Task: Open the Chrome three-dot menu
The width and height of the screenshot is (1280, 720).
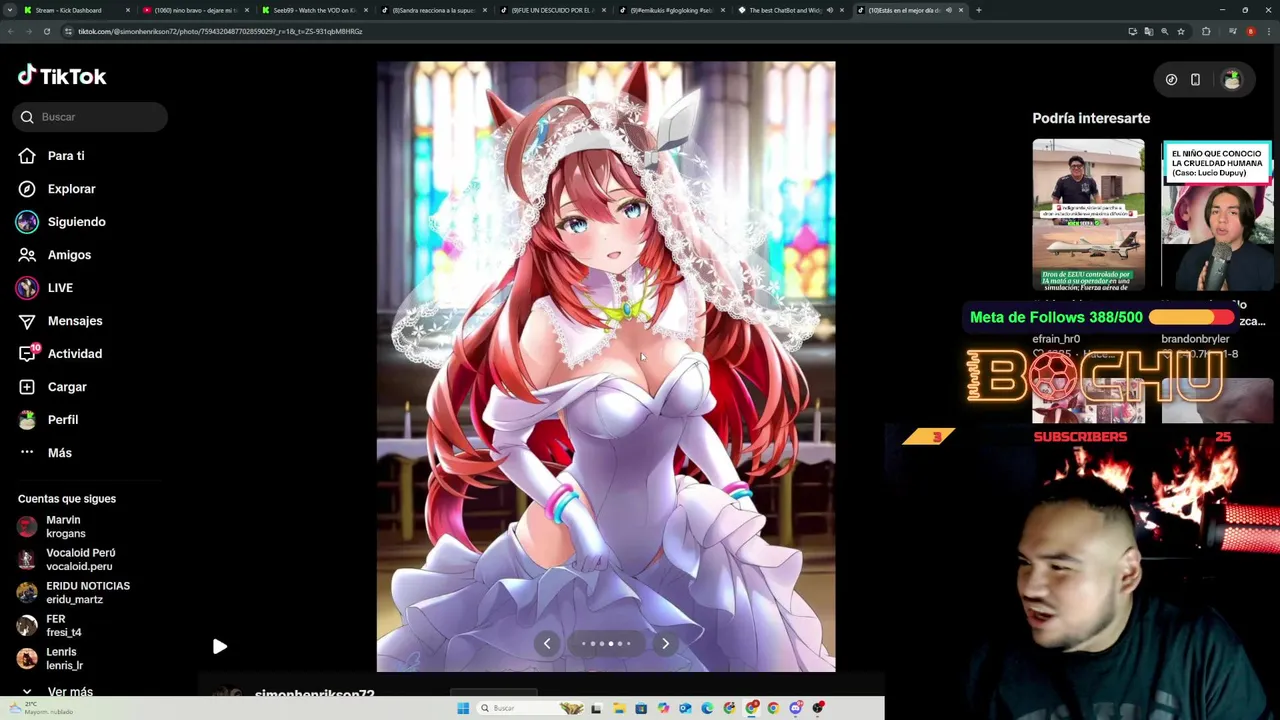Action: coord(1269,31)
